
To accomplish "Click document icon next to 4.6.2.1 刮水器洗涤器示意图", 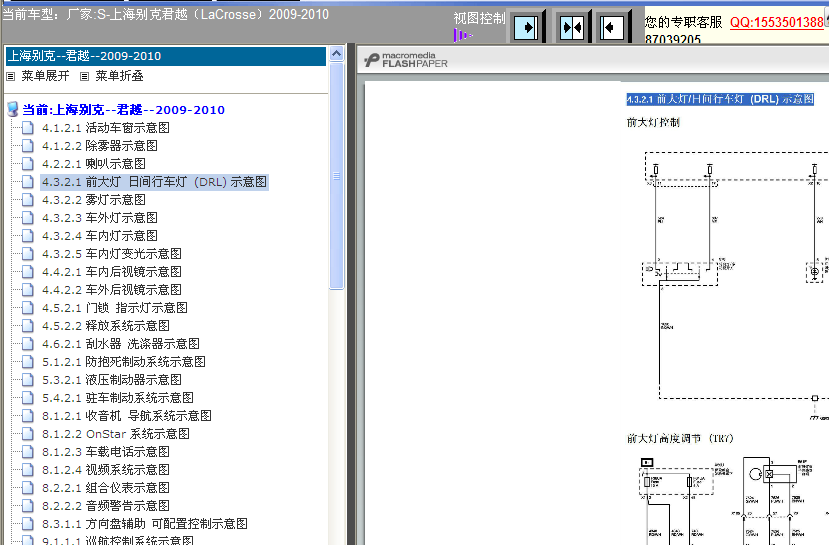I will [28, 344].
